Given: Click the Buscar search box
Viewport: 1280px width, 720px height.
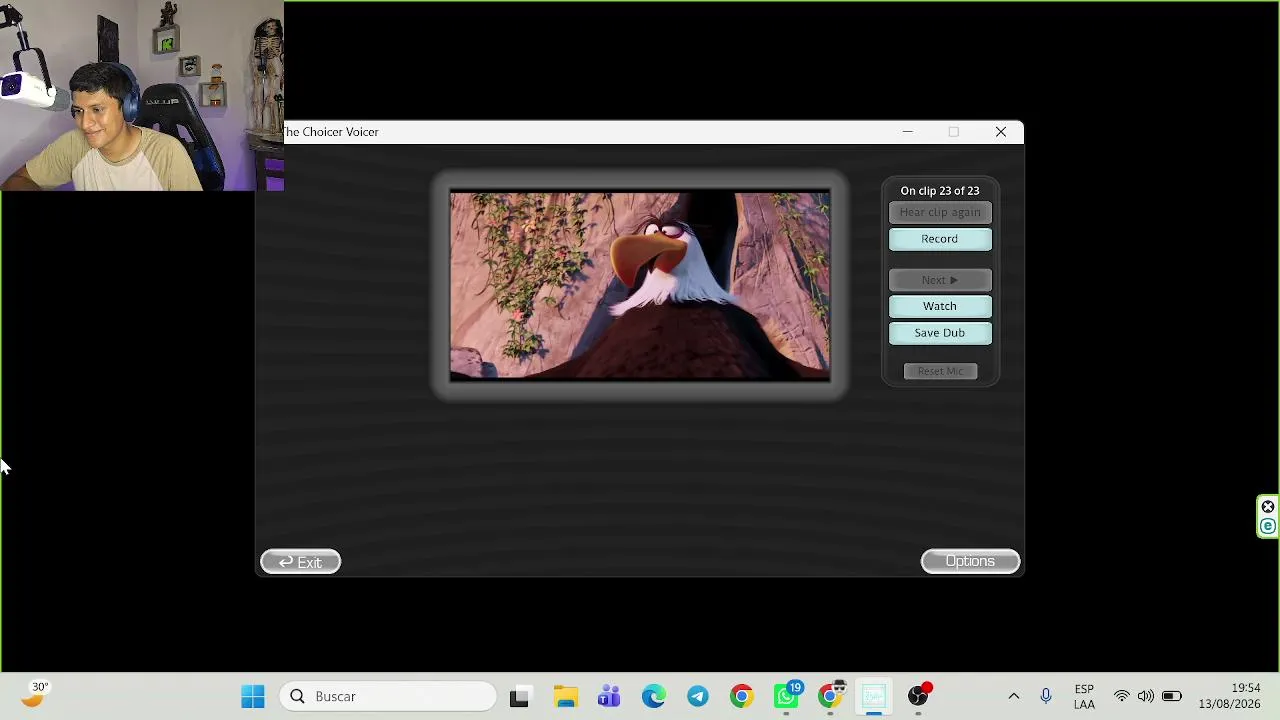Looking at the screenshot, I should (387, 697).
